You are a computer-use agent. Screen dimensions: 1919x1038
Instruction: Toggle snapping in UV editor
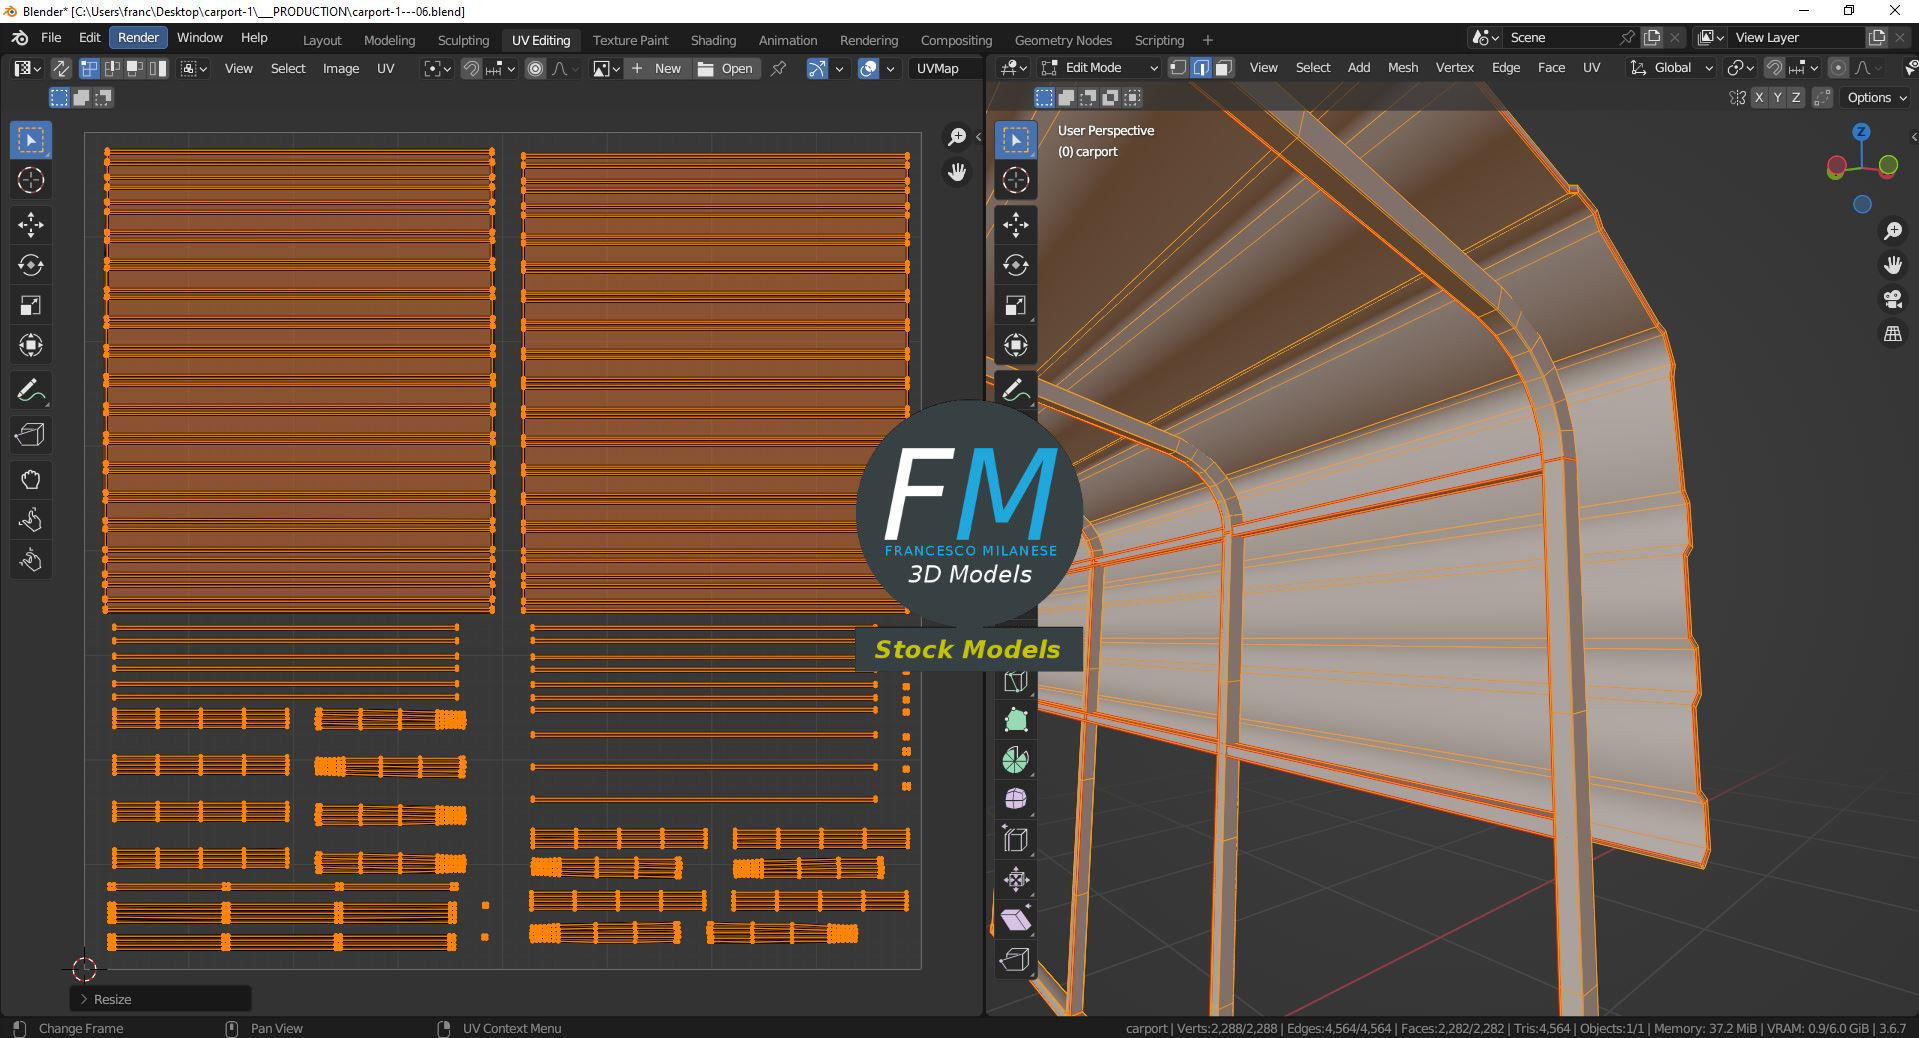[x=471, y=68]
